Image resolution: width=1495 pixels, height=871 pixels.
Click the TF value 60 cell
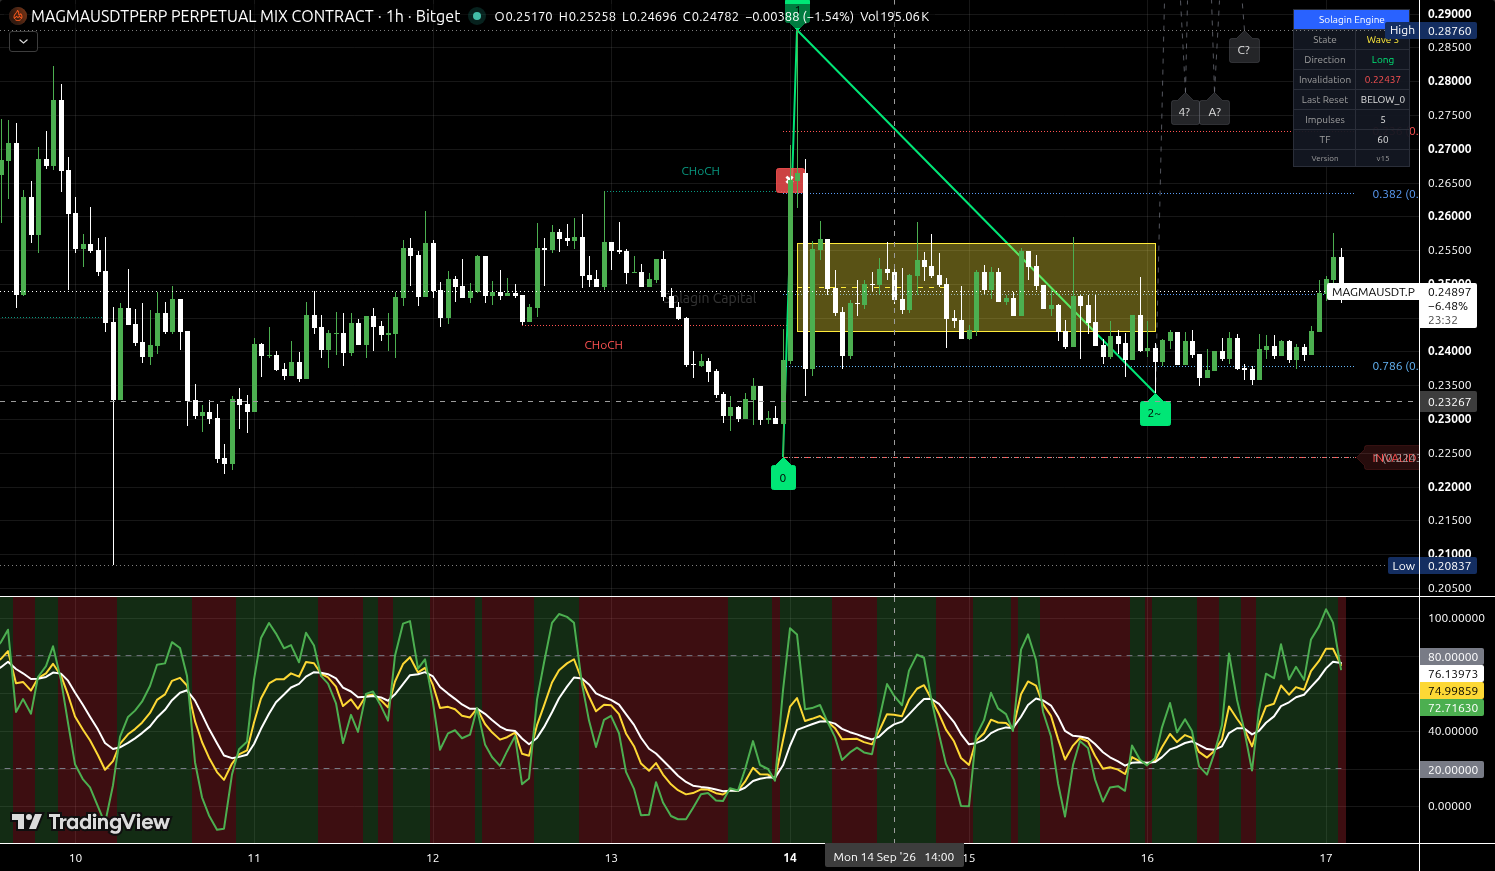[1382, 140]
